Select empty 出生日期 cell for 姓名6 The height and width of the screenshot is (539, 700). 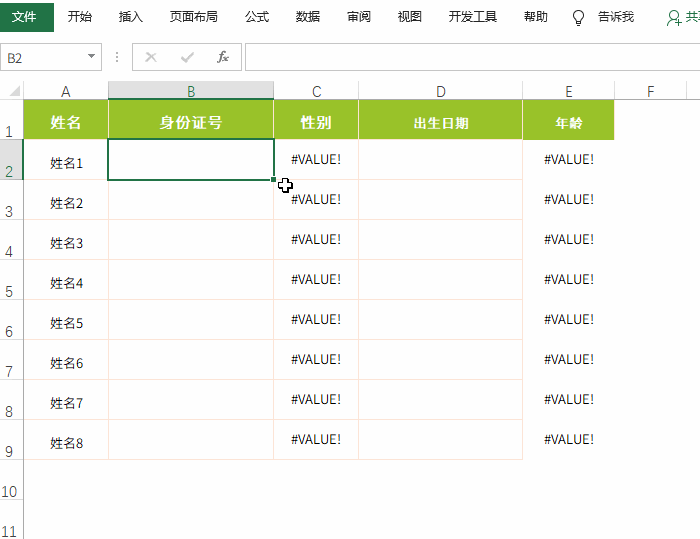click(x=441, y=359)
